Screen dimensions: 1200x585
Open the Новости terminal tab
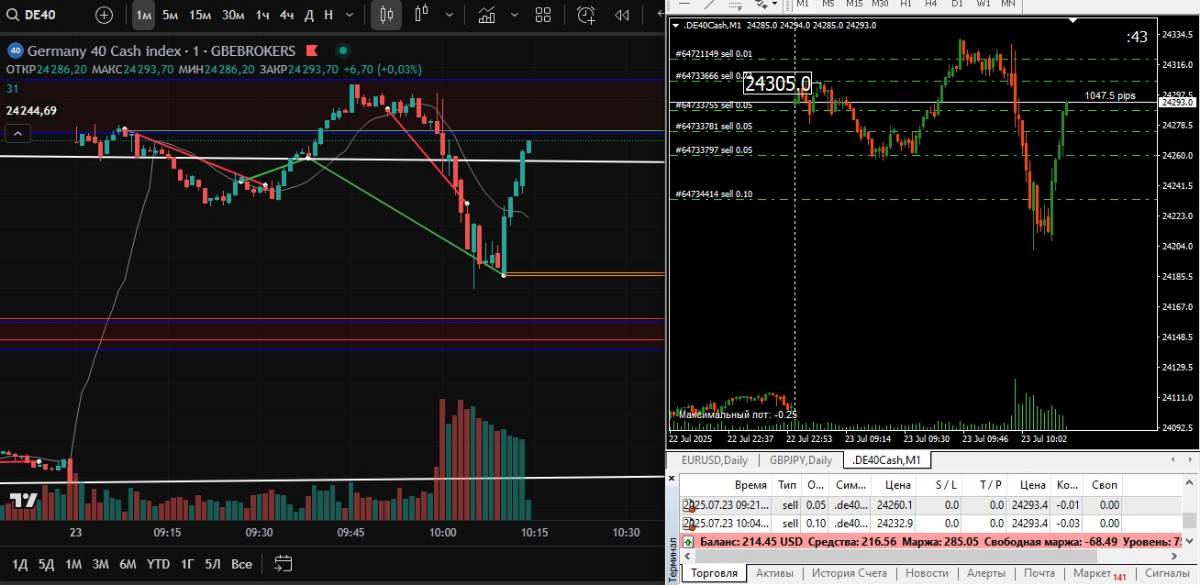[927, 574]
